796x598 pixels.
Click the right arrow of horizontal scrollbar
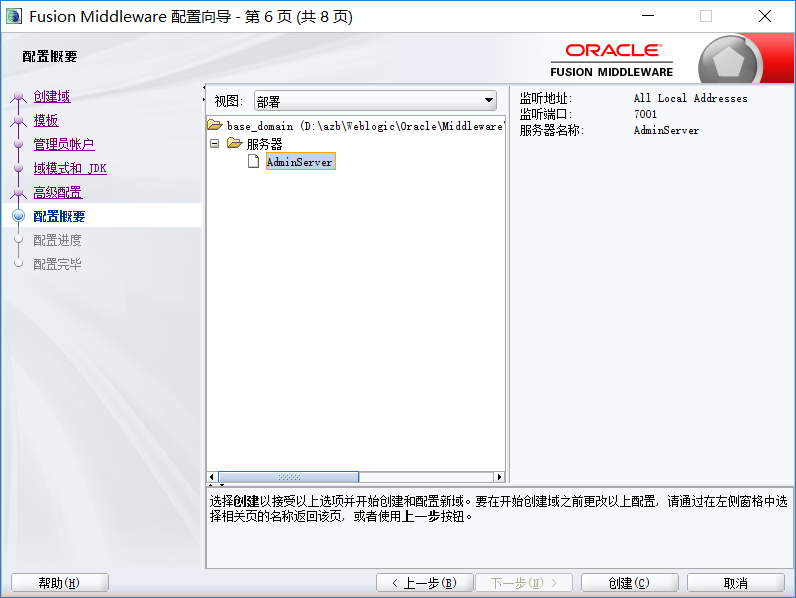coord(500,477)
